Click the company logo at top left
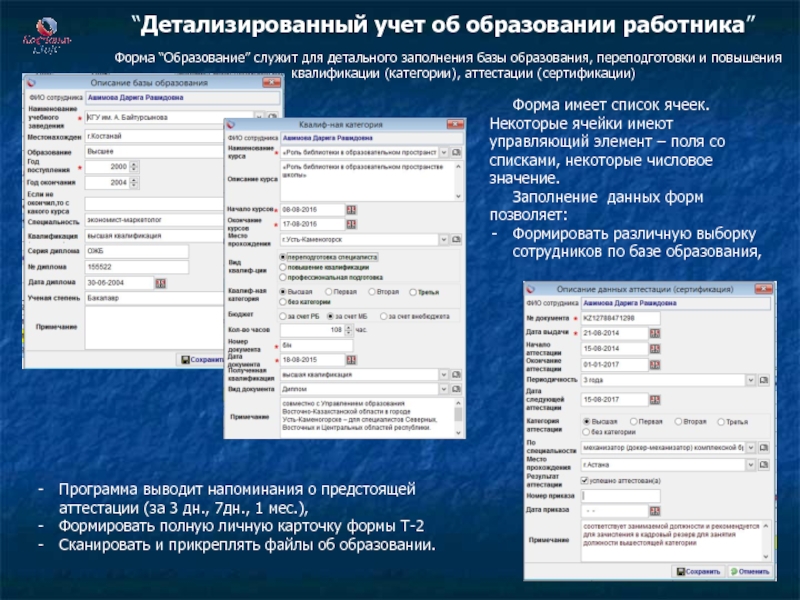Viewport: 800px width, 600px height. (46, 35)
